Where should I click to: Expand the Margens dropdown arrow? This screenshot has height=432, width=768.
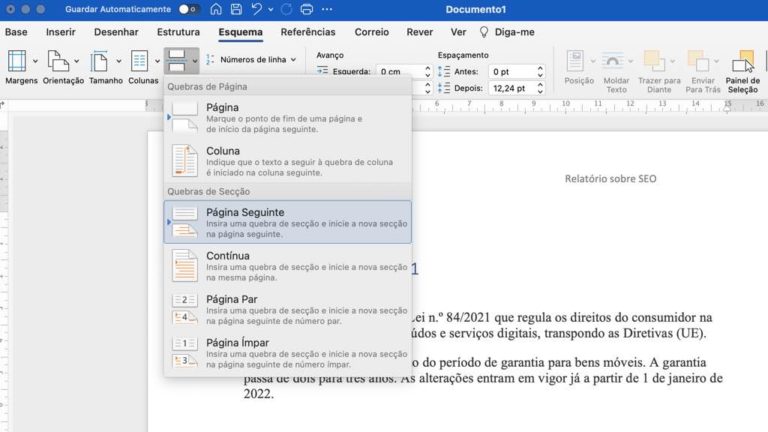pyautogui.click(x=35, y=62)
